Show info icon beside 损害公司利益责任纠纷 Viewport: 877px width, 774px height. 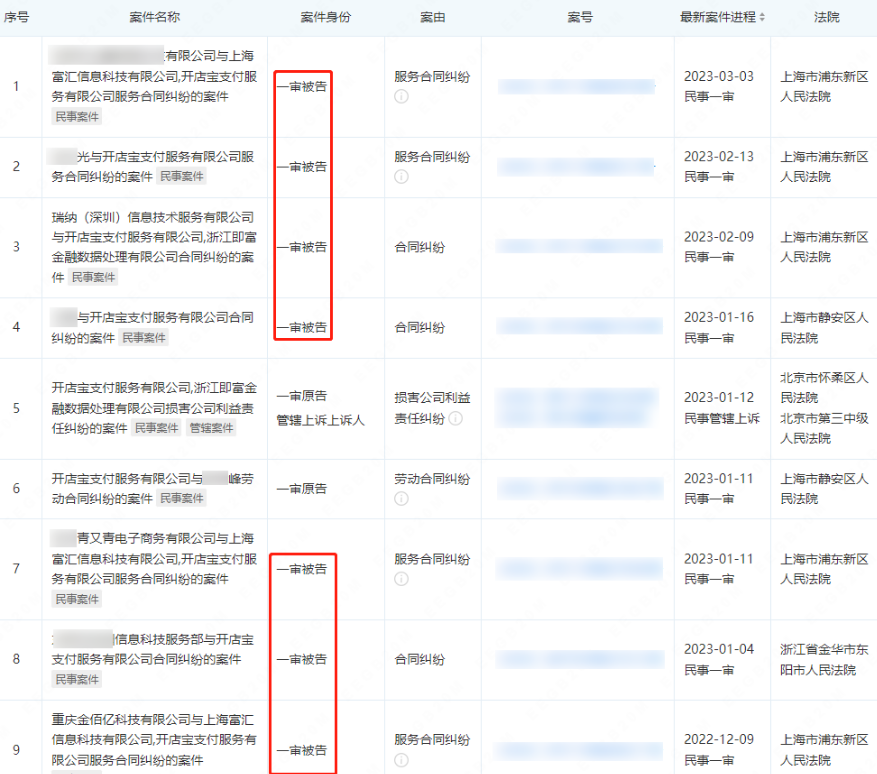tap(456, 418)
